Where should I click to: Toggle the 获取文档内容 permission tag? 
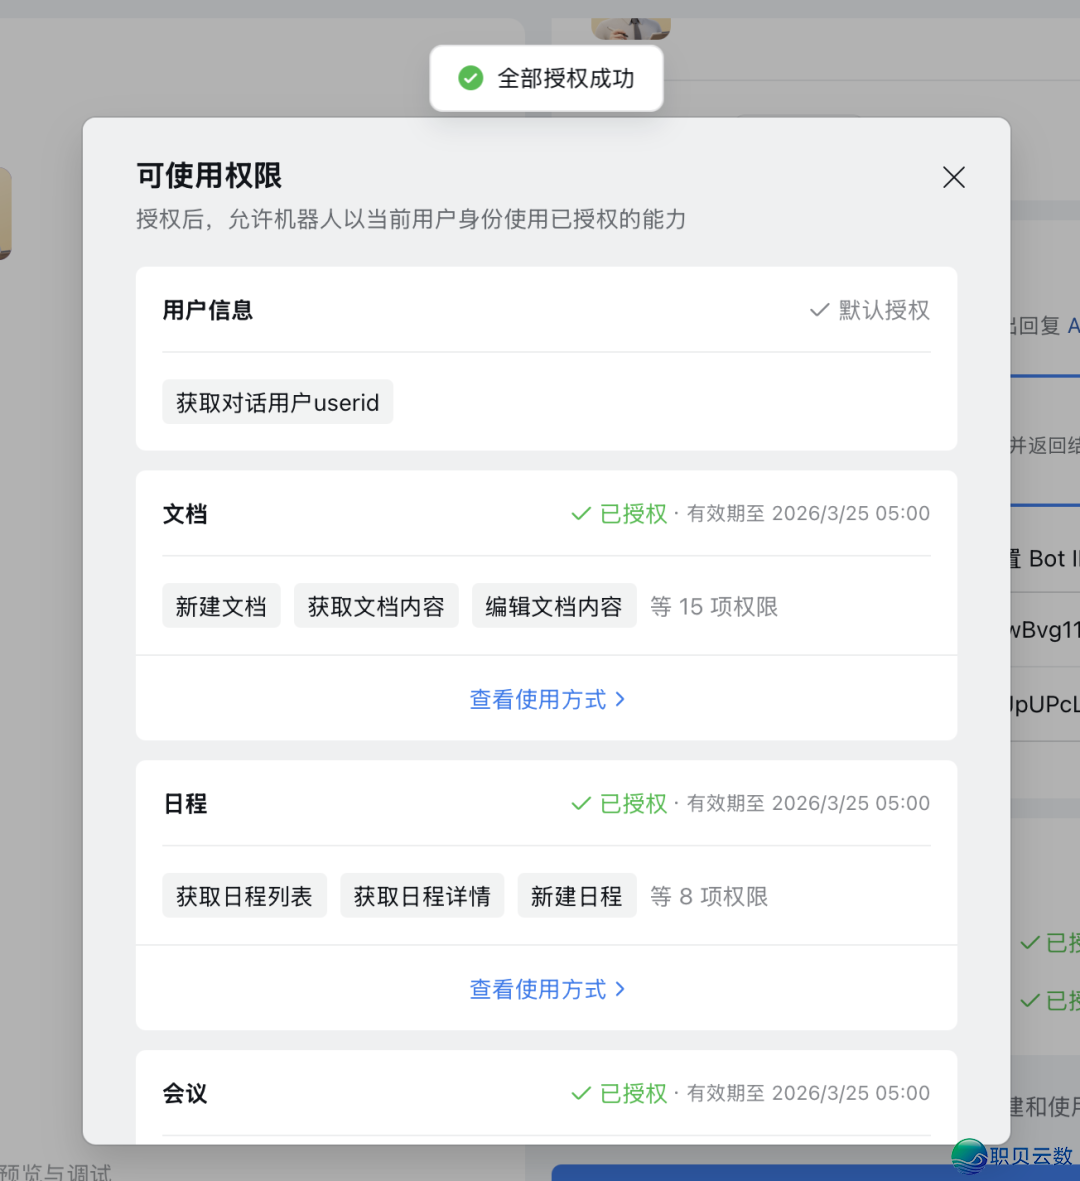pyautogui.click(x=376, y=605)
